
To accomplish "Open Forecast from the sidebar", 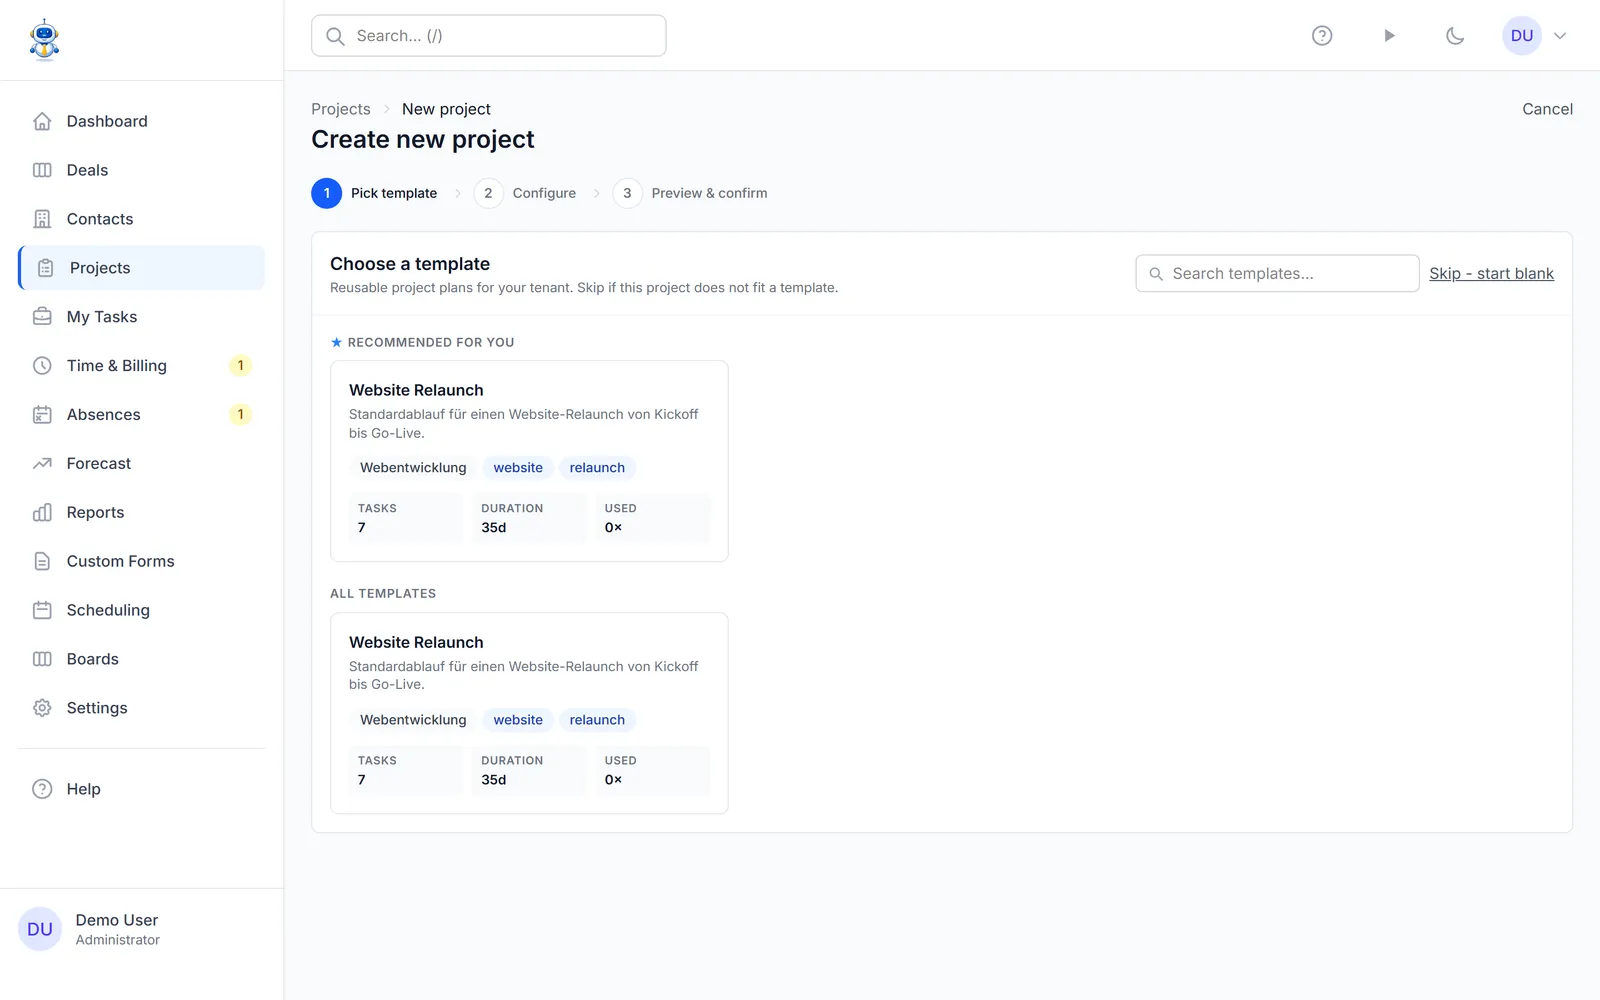I will point(142,464).
